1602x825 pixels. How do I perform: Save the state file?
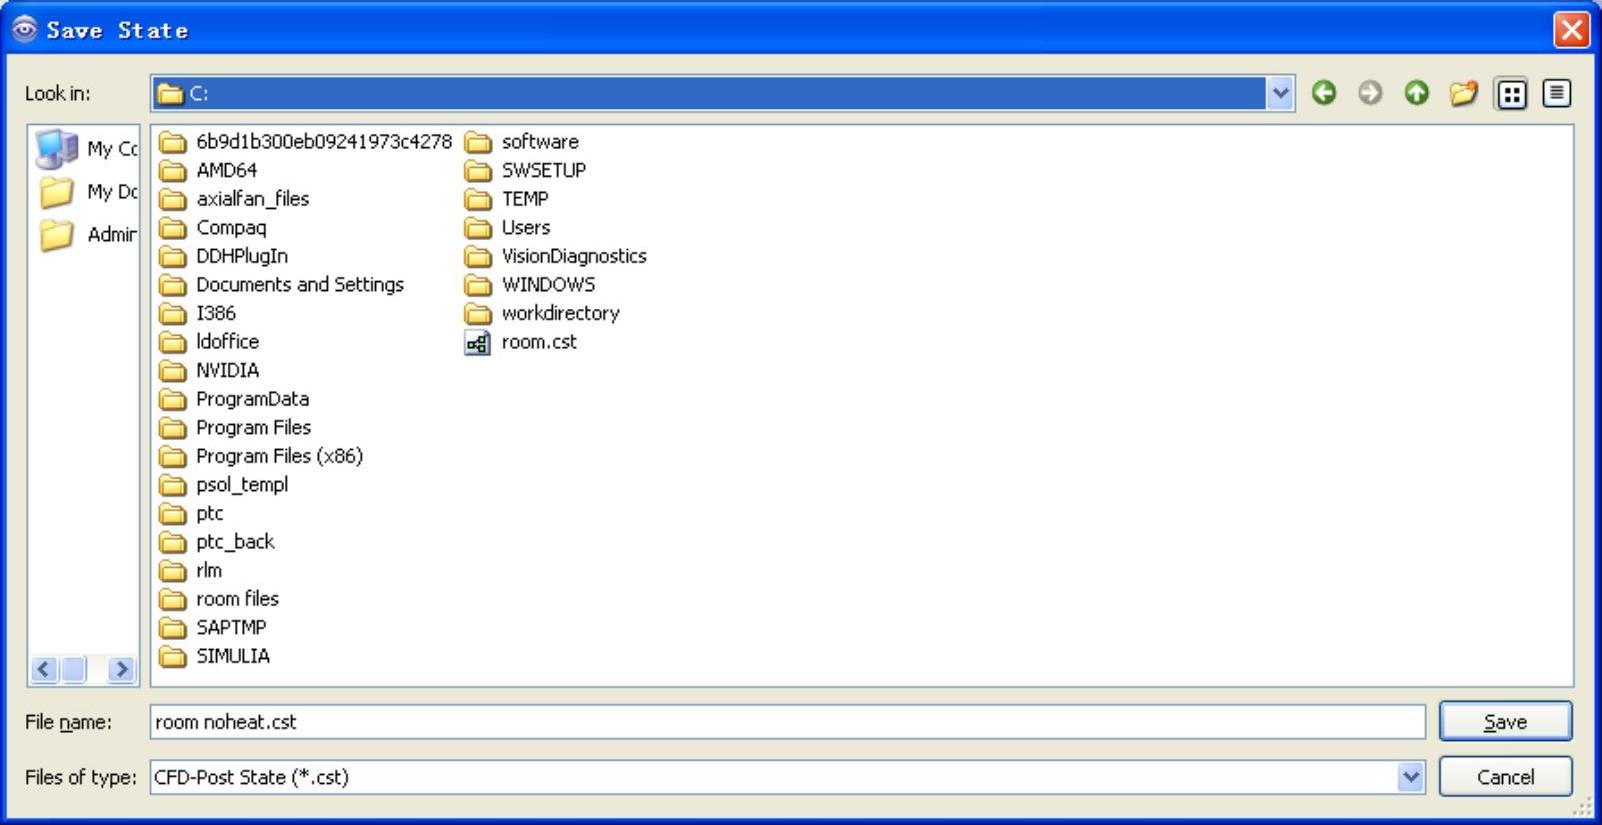click(x=1505, y=722)
